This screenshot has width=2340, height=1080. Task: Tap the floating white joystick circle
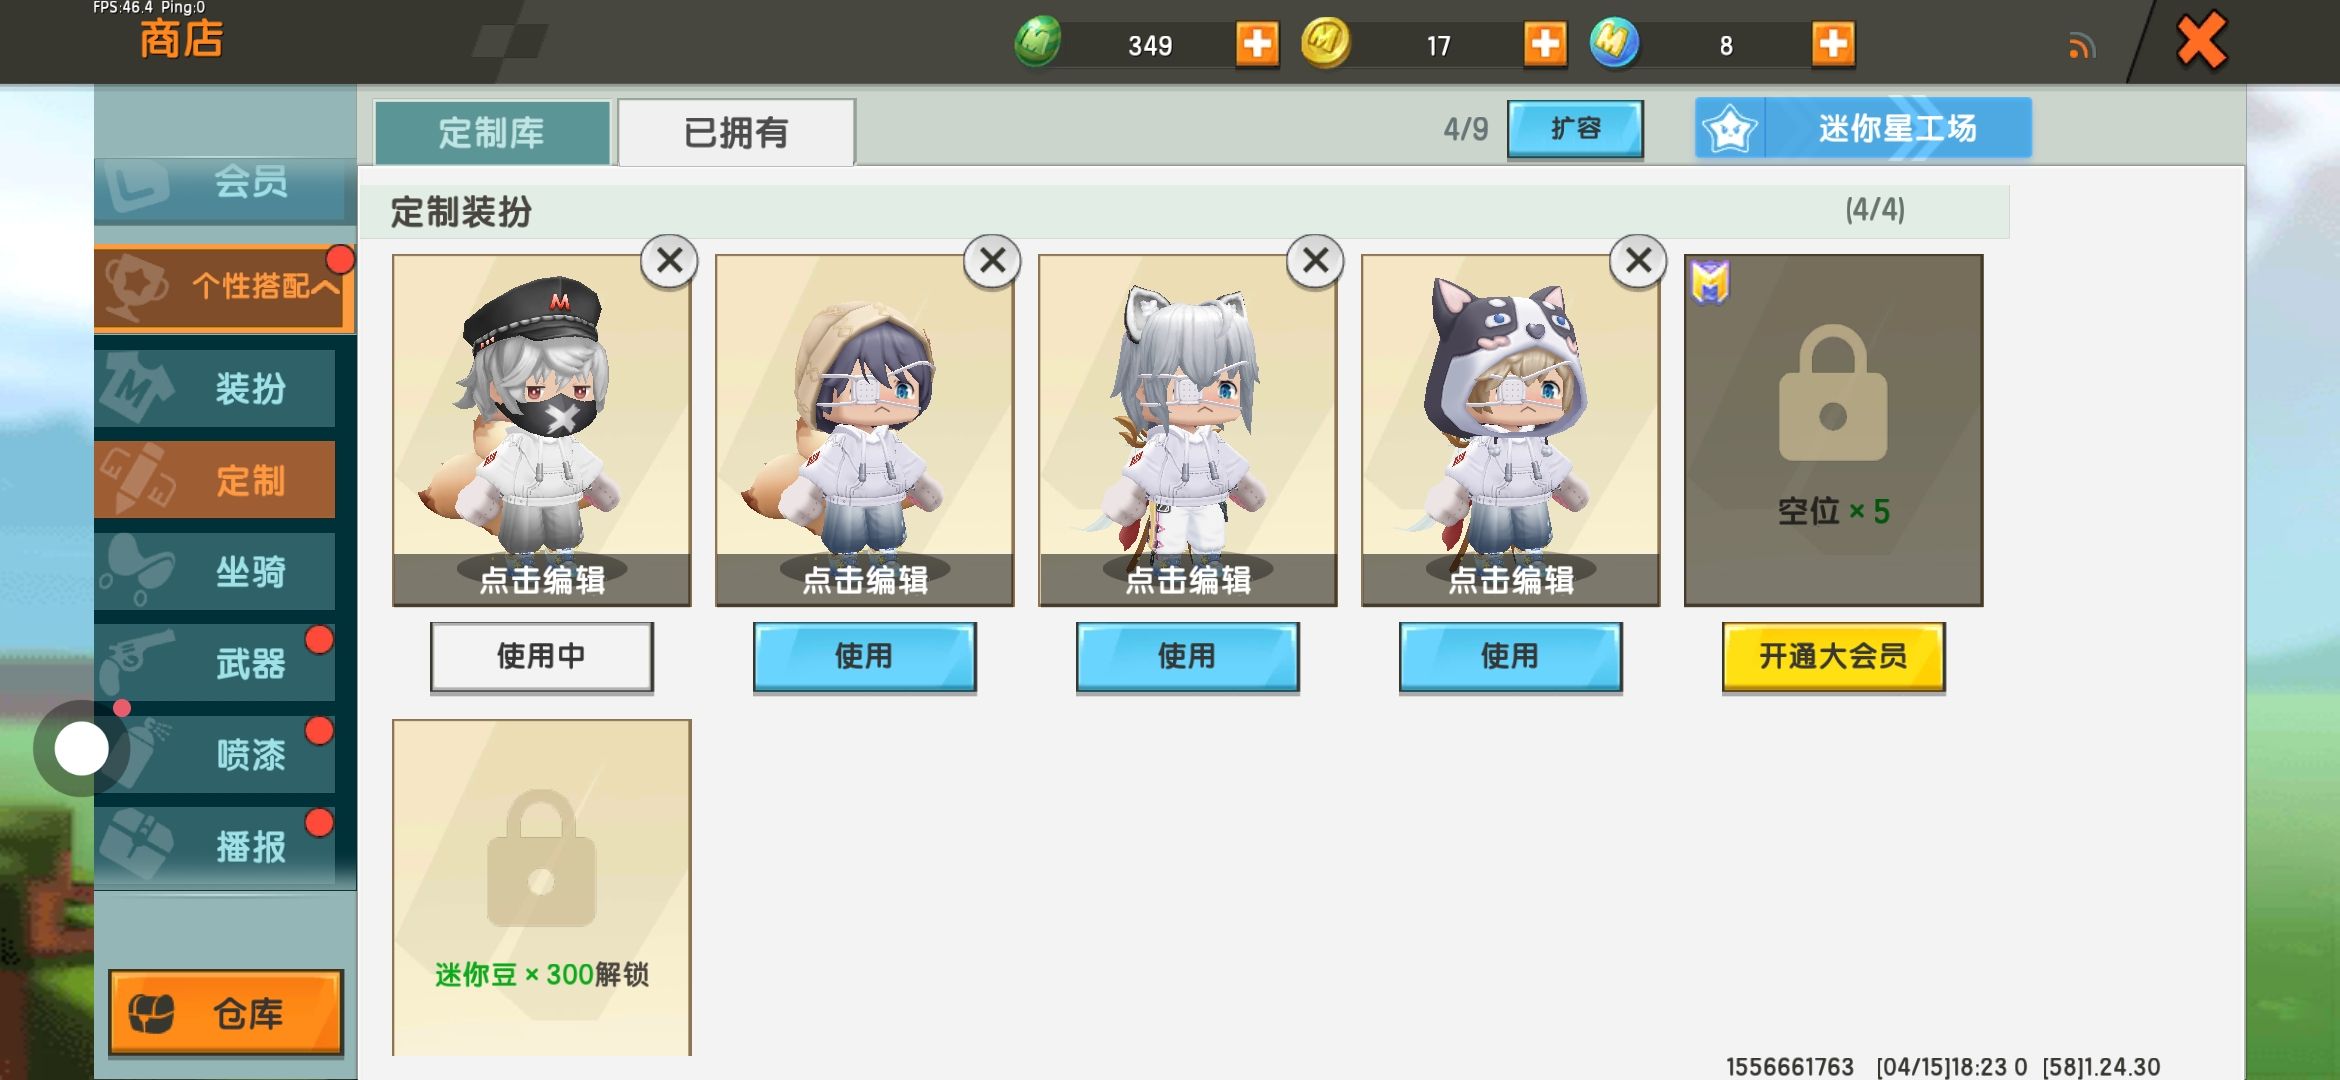81,748
